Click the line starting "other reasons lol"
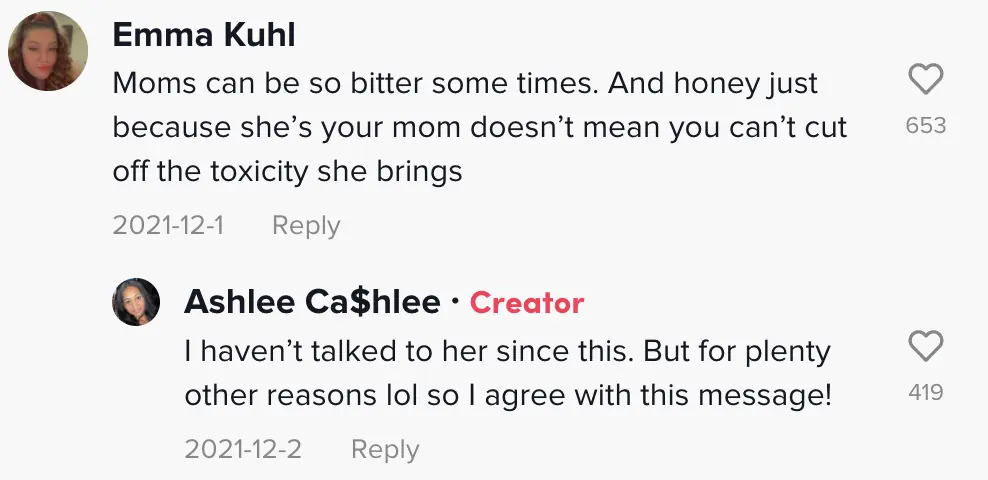 (507, 395)
